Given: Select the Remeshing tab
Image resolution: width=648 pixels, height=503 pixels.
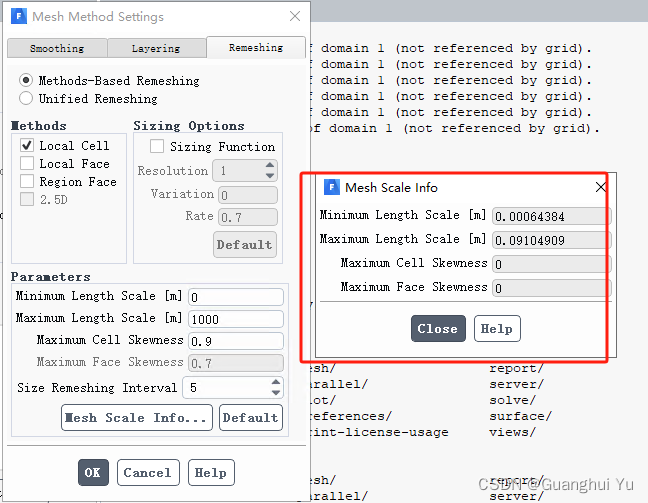Looking at the screenshot, I should (256, 48).
